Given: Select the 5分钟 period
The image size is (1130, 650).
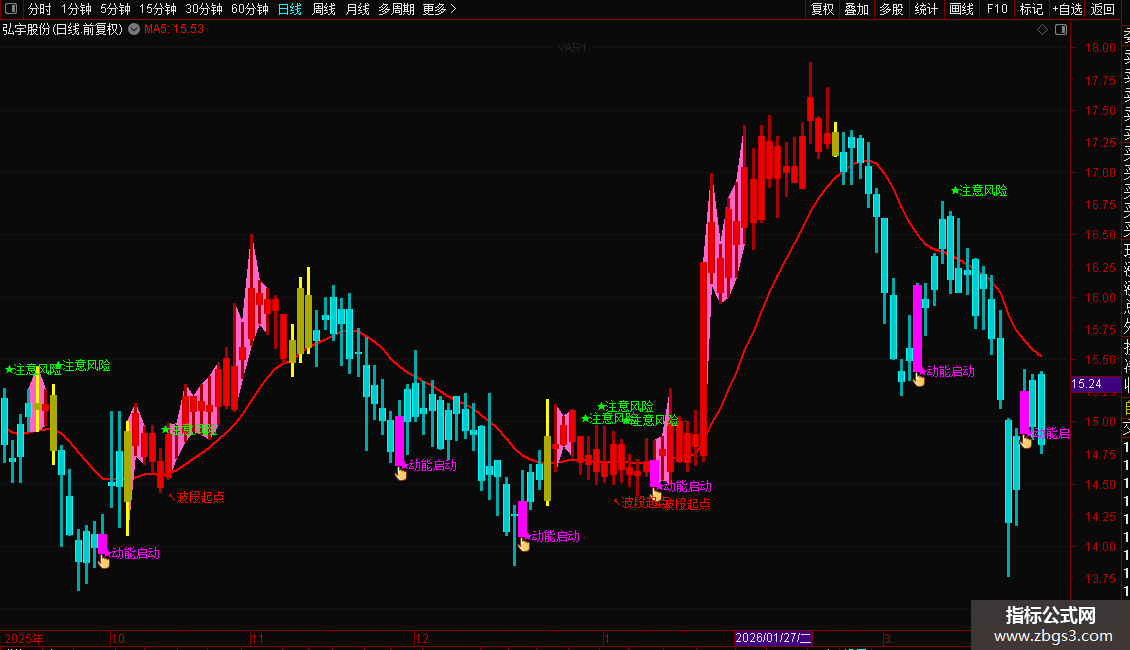Looking at the screenshot, I should pyautogui.click(x=115, y=9).
